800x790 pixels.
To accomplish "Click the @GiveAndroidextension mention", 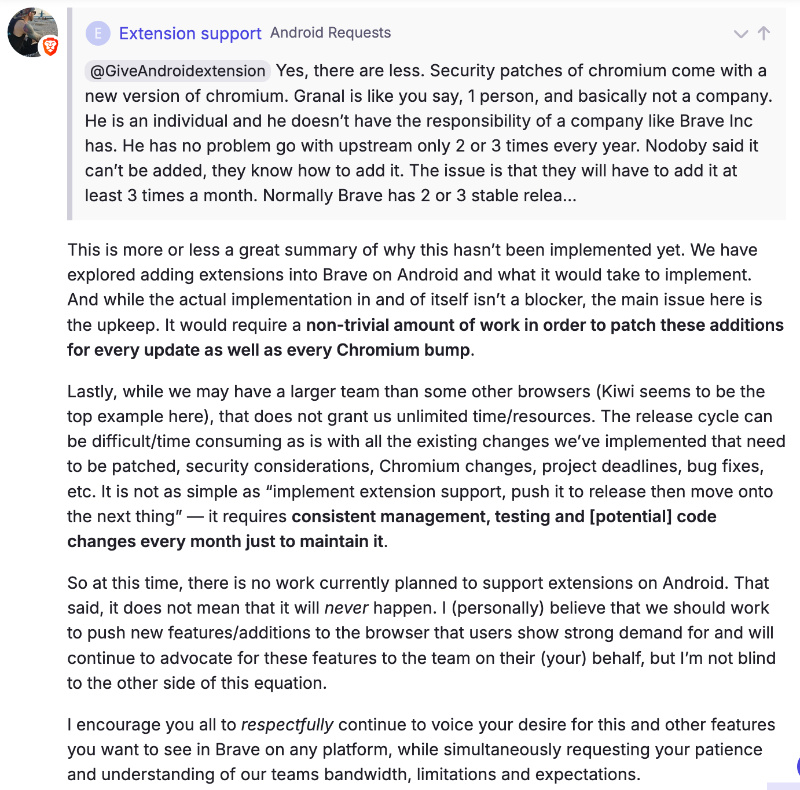I will (177, 70).
